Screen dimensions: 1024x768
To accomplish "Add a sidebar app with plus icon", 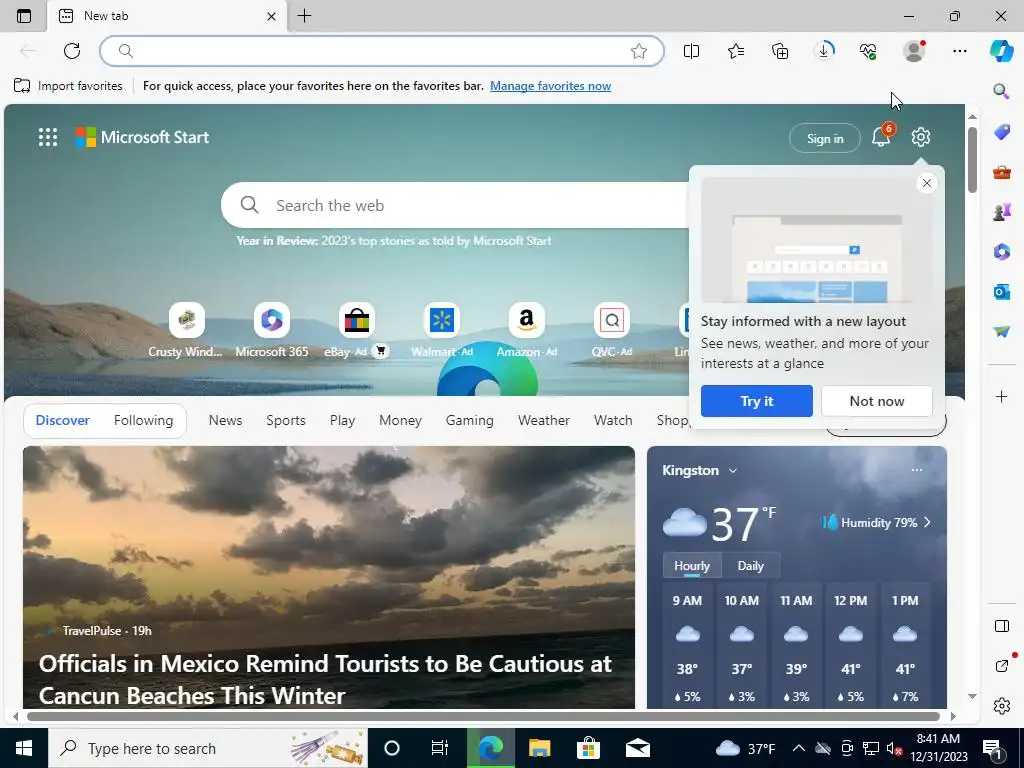I will (x=1002, y=396).
